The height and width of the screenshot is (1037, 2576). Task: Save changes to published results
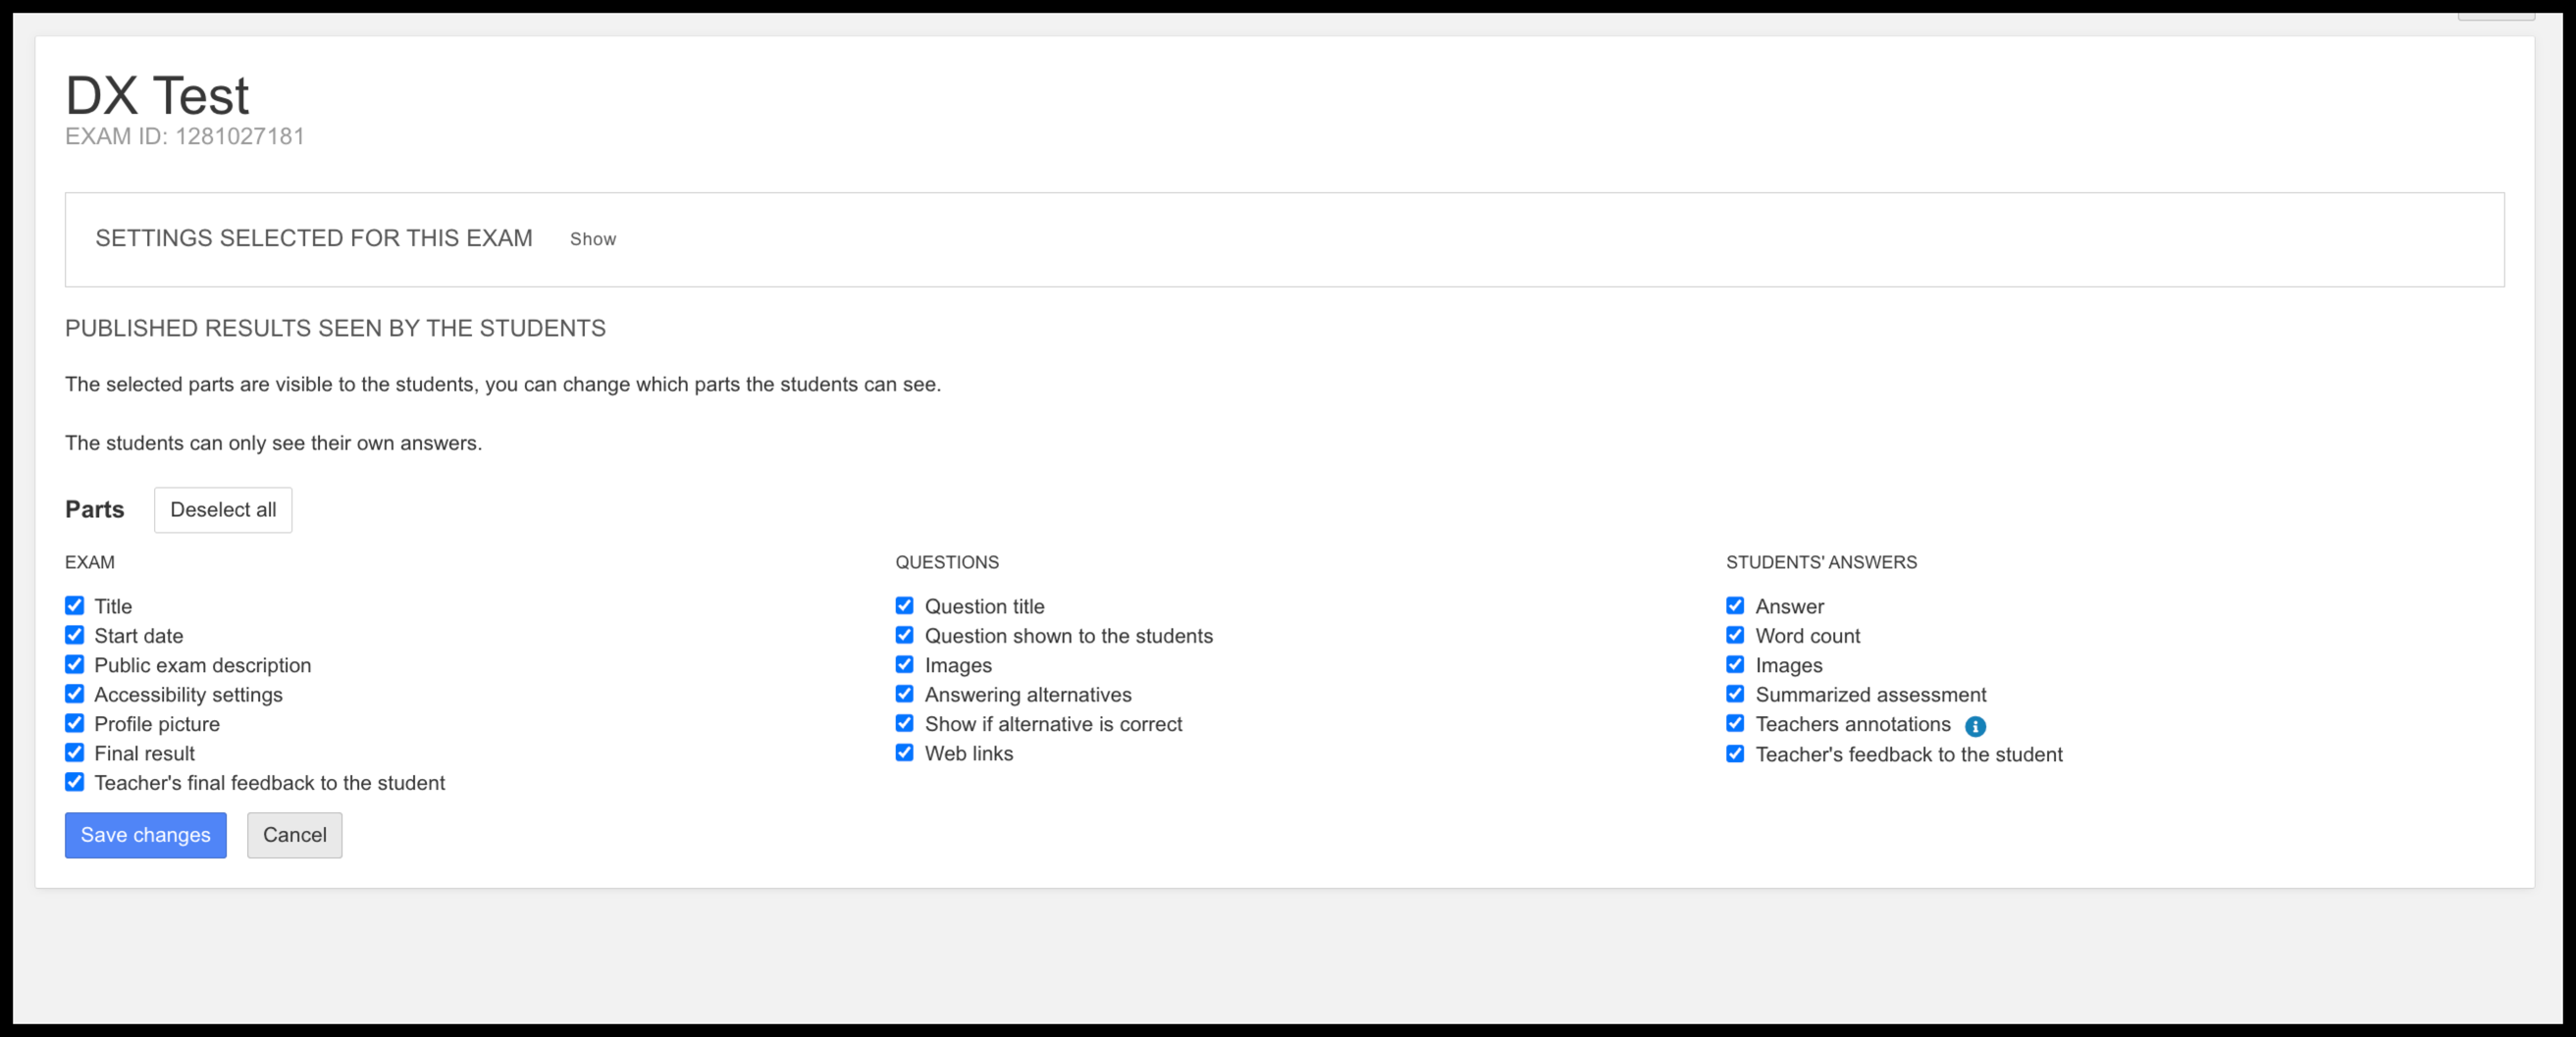(x=146, y=835)
